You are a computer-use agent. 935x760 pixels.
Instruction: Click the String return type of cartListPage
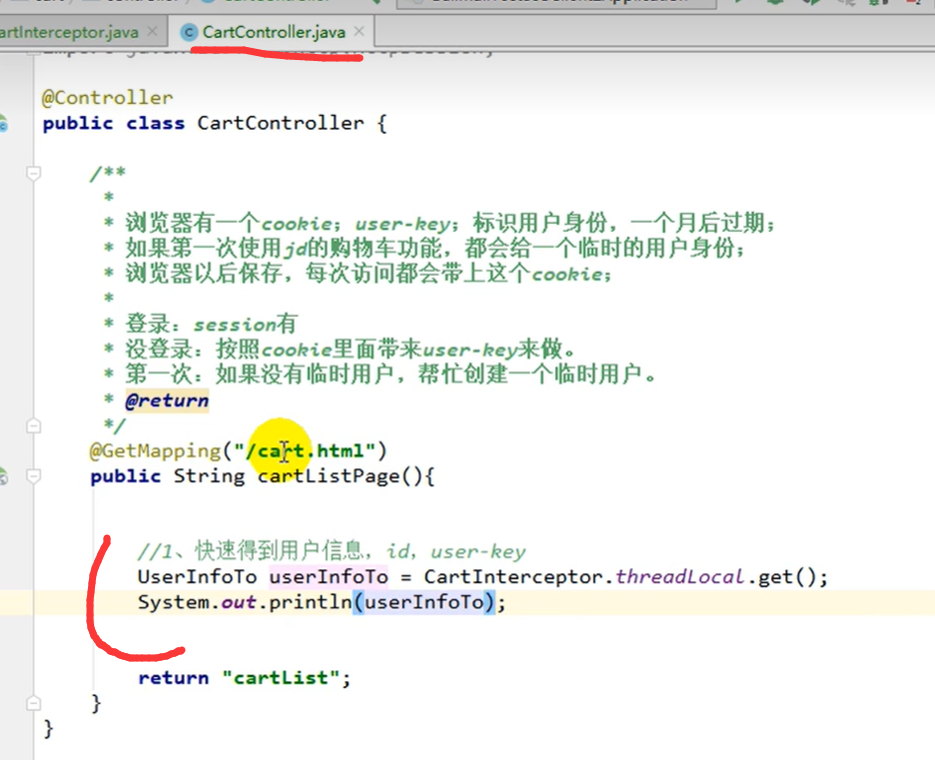[x=209, y=476]
